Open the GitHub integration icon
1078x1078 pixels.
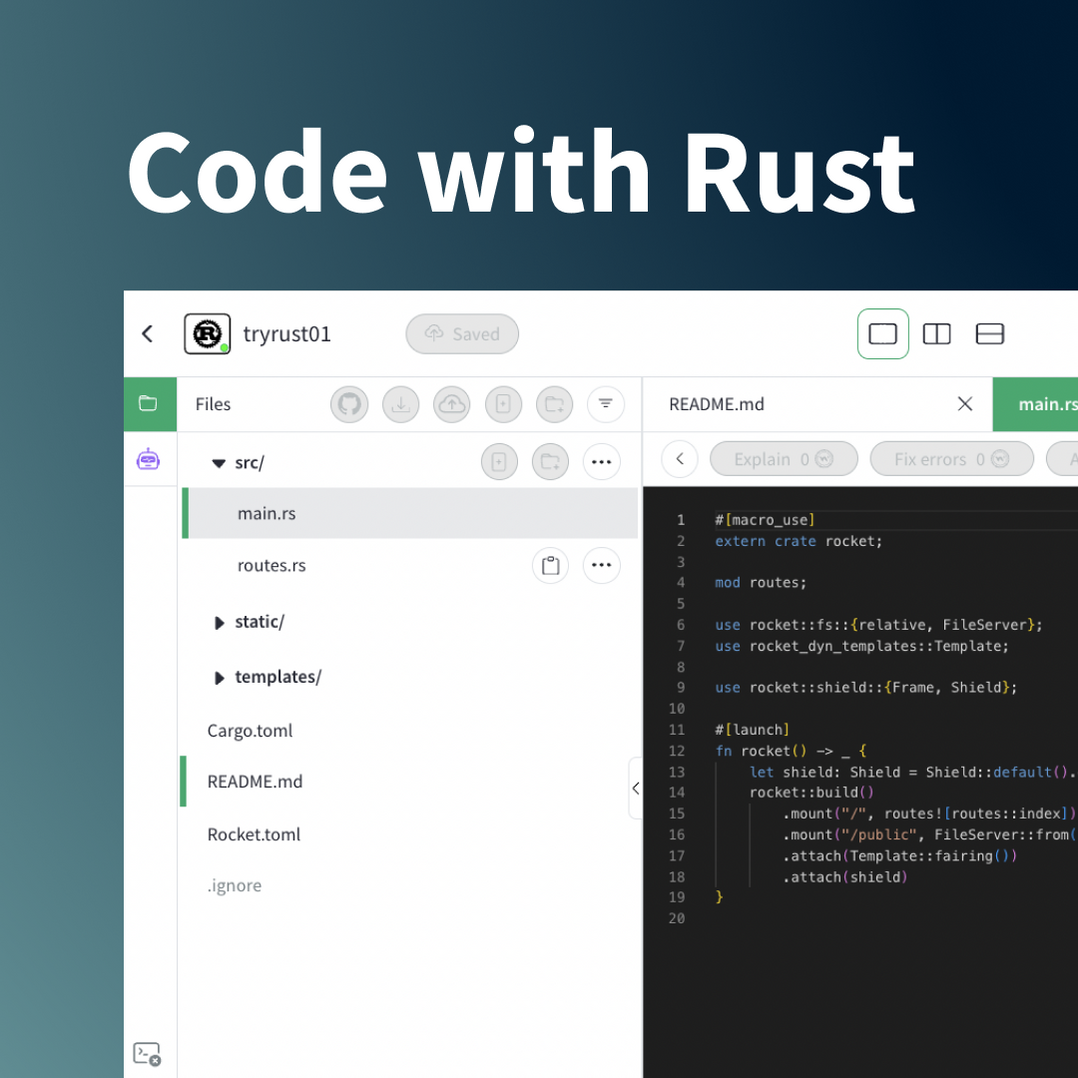pos(349,404)
